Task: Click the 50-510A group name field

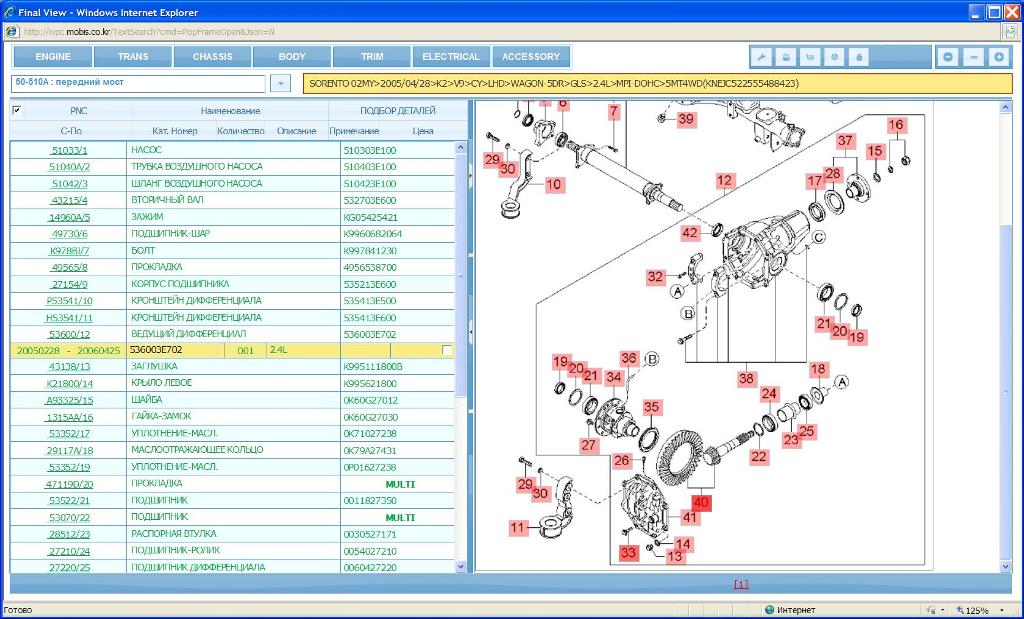Action: 138,83
